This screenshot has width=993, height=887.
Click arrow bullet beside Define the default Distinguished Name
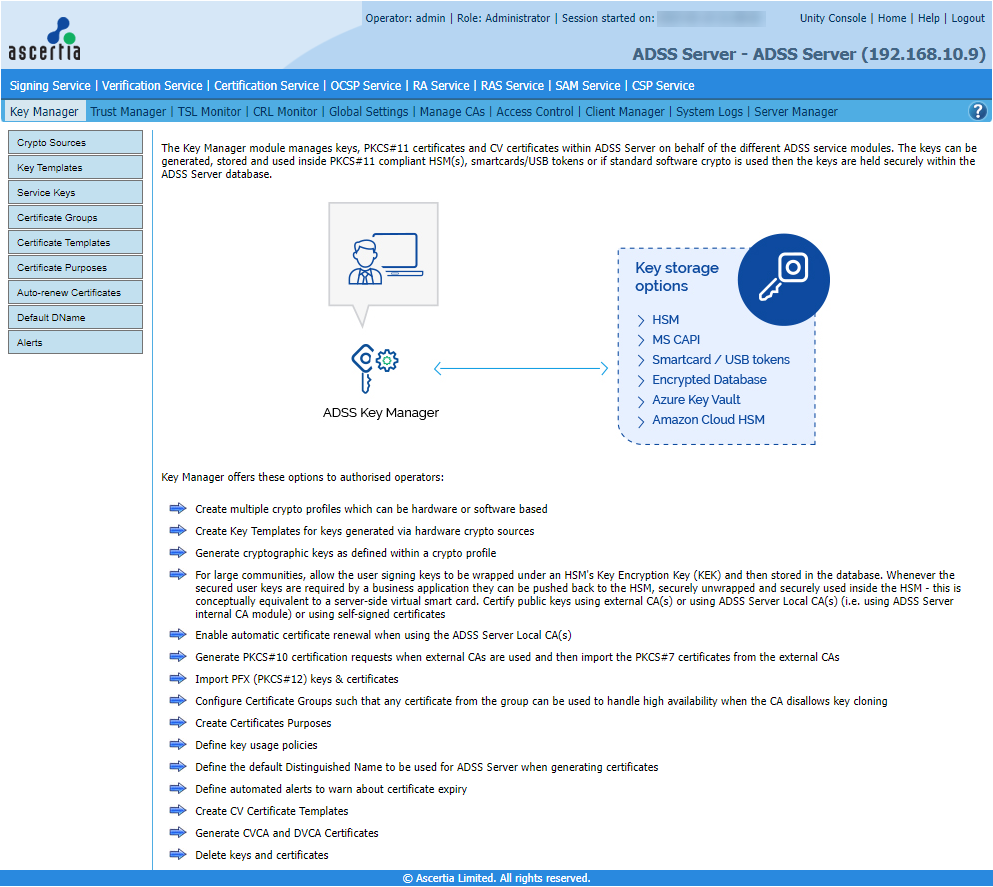tap(178, 767)
